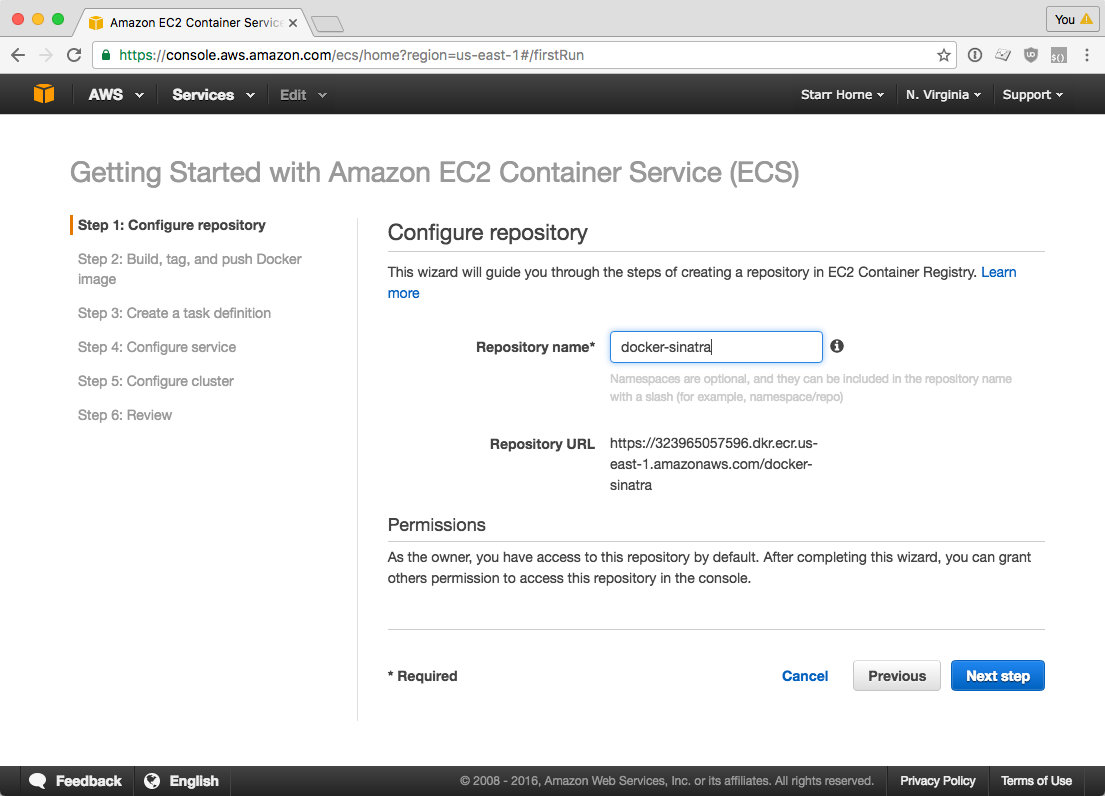Screen dimensions: 1105x796
Task: Click the Feedback speech bubble icon
Action: [37, 781]
